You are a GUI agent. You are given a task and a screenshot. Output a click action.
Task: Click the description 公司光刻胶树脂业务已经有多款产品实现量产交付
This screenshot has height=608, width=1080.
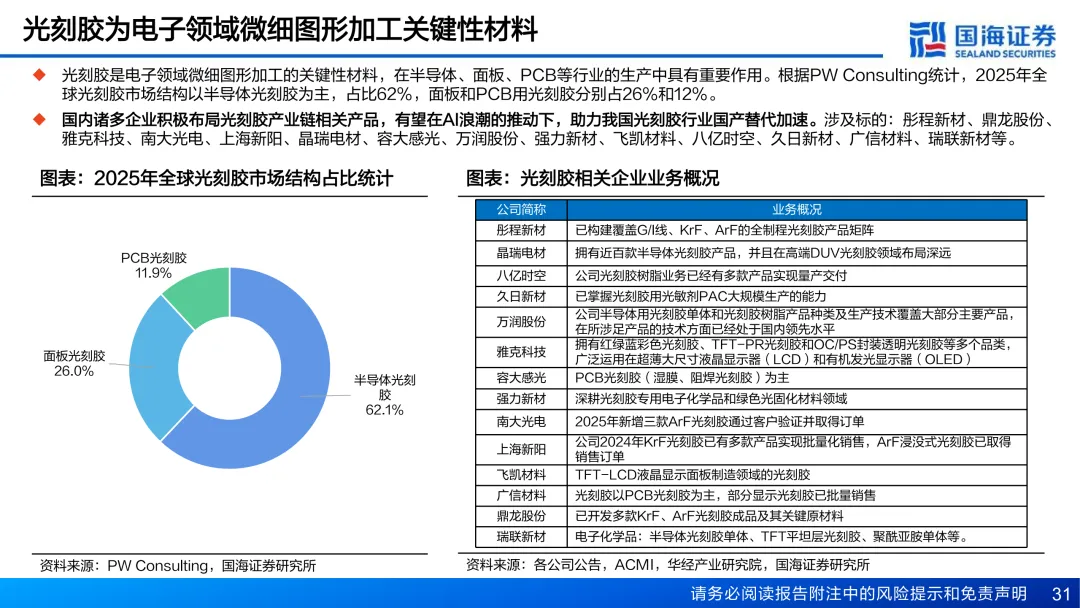click(x=711, y=275)
